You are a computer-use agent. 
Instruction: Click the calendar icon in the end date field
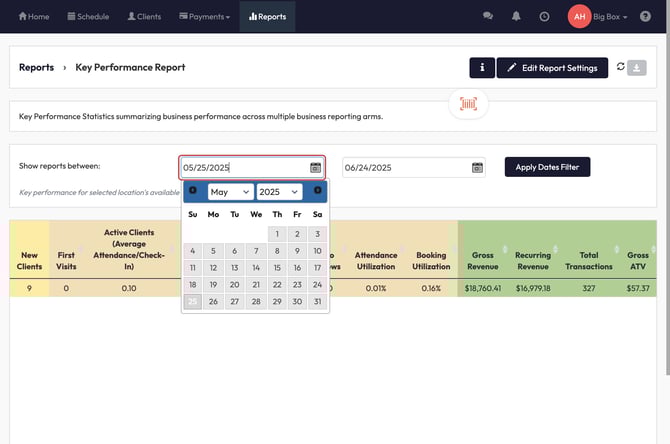[477, 168]
